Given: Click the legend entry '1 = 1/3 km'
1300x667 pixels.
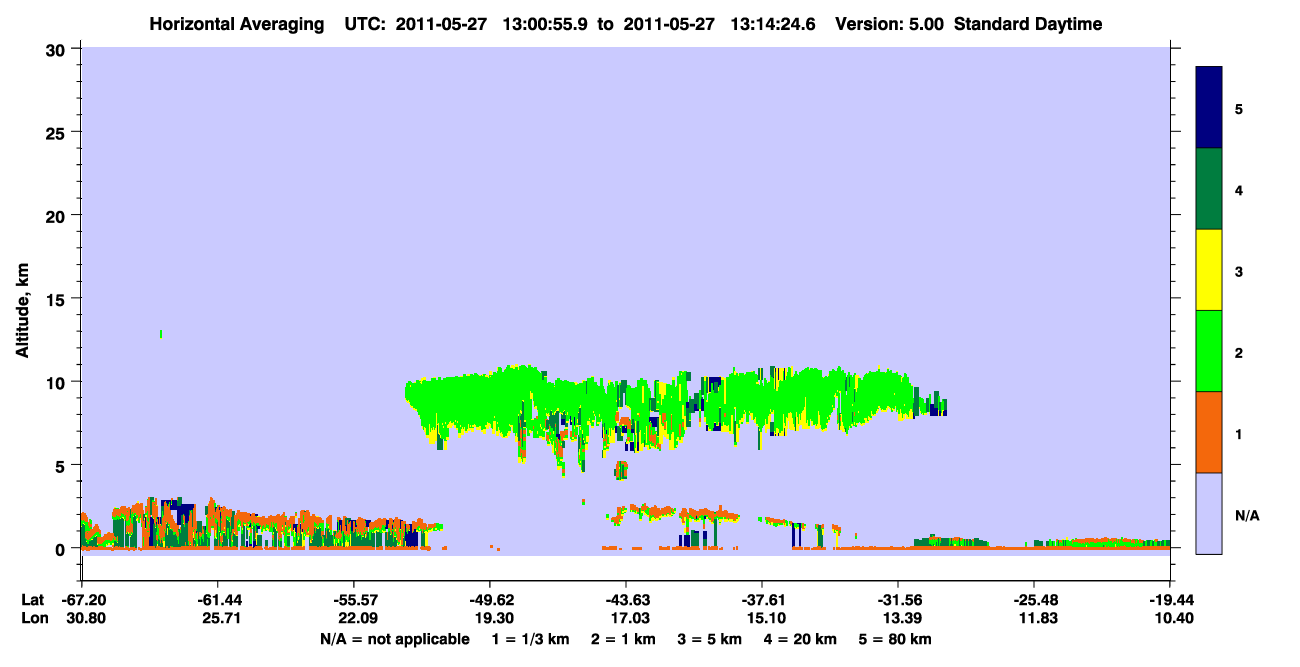Looking at the screenshot, I should click(530, 639).
